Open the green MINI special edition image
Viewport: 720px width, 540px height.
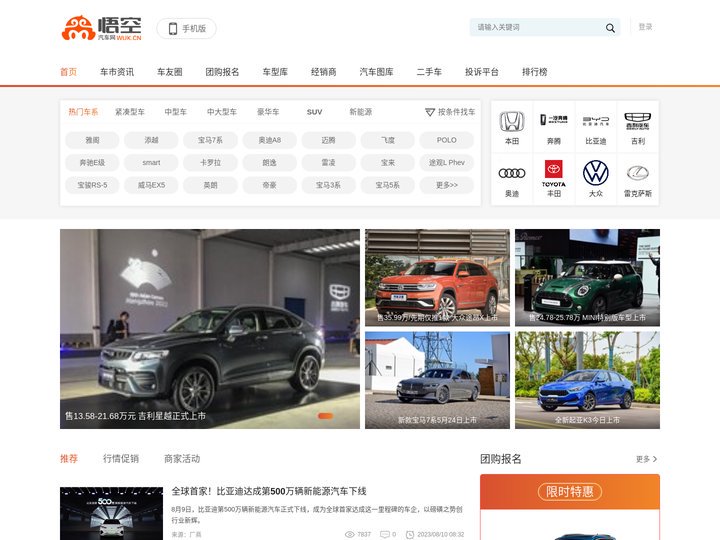click(x=587, y=278)
